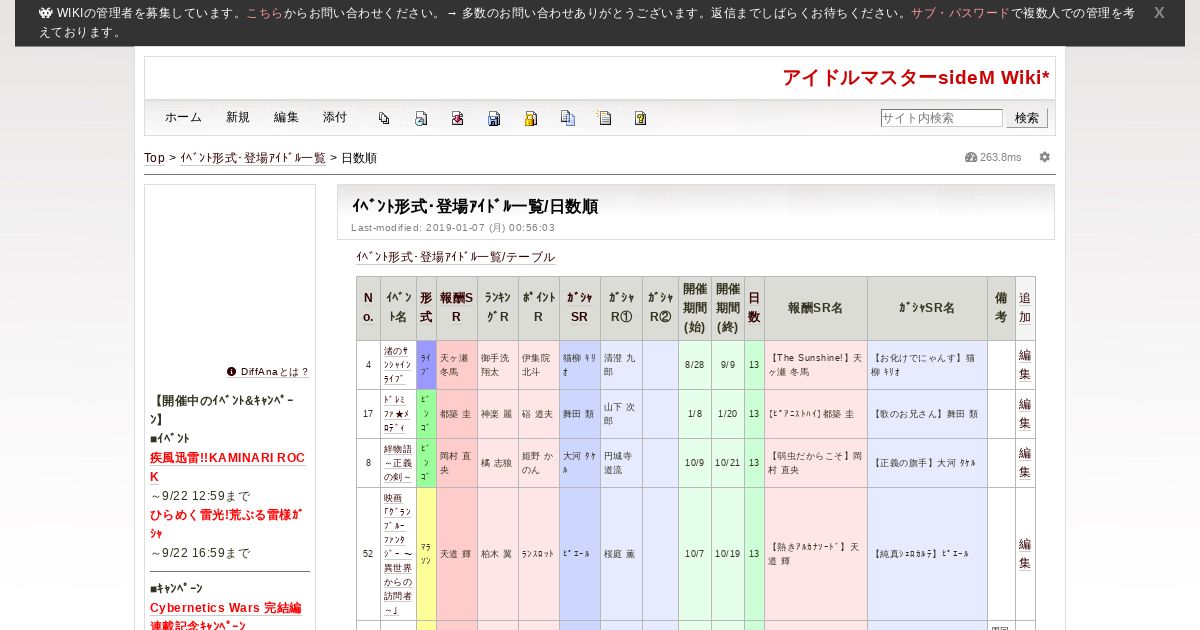Click the new-page sparkle list icon in the toolbar
1200x630 pixels.
point(604,118)
